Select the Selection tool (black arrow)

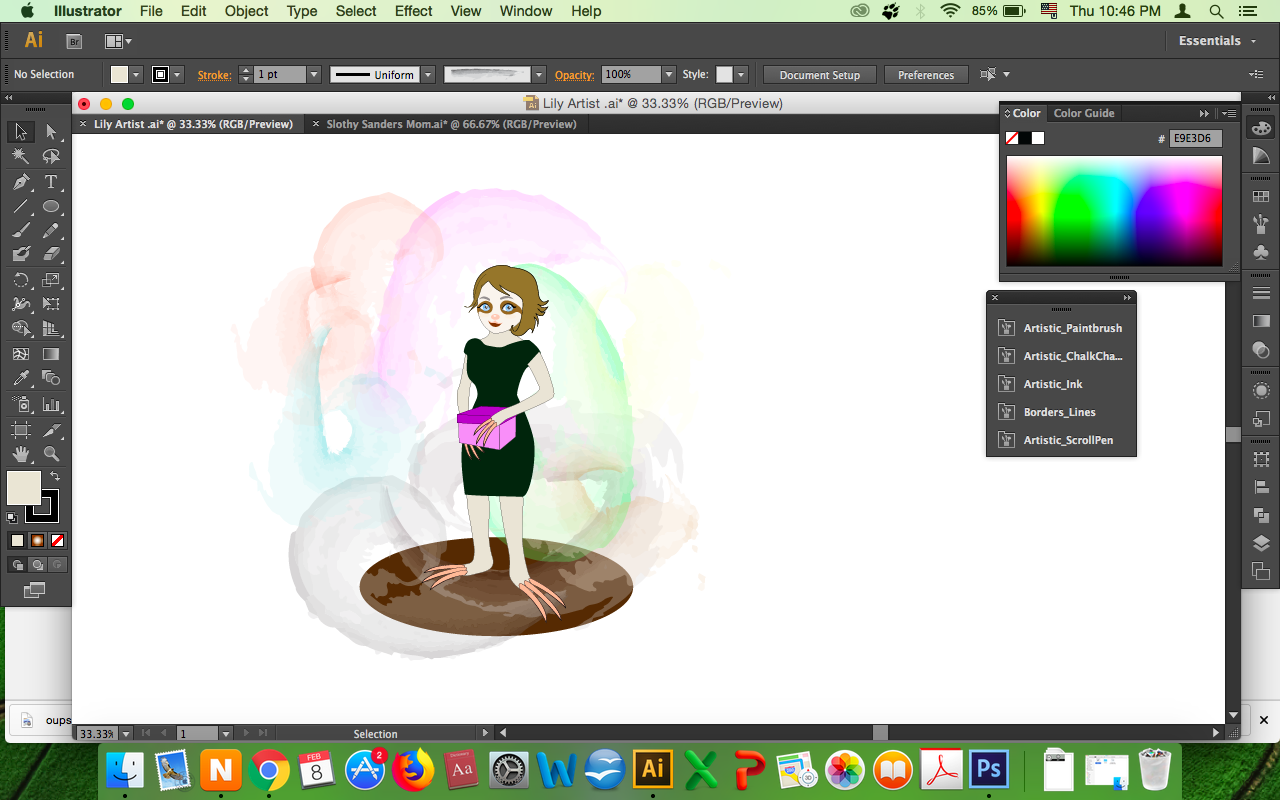click(20, 132)
